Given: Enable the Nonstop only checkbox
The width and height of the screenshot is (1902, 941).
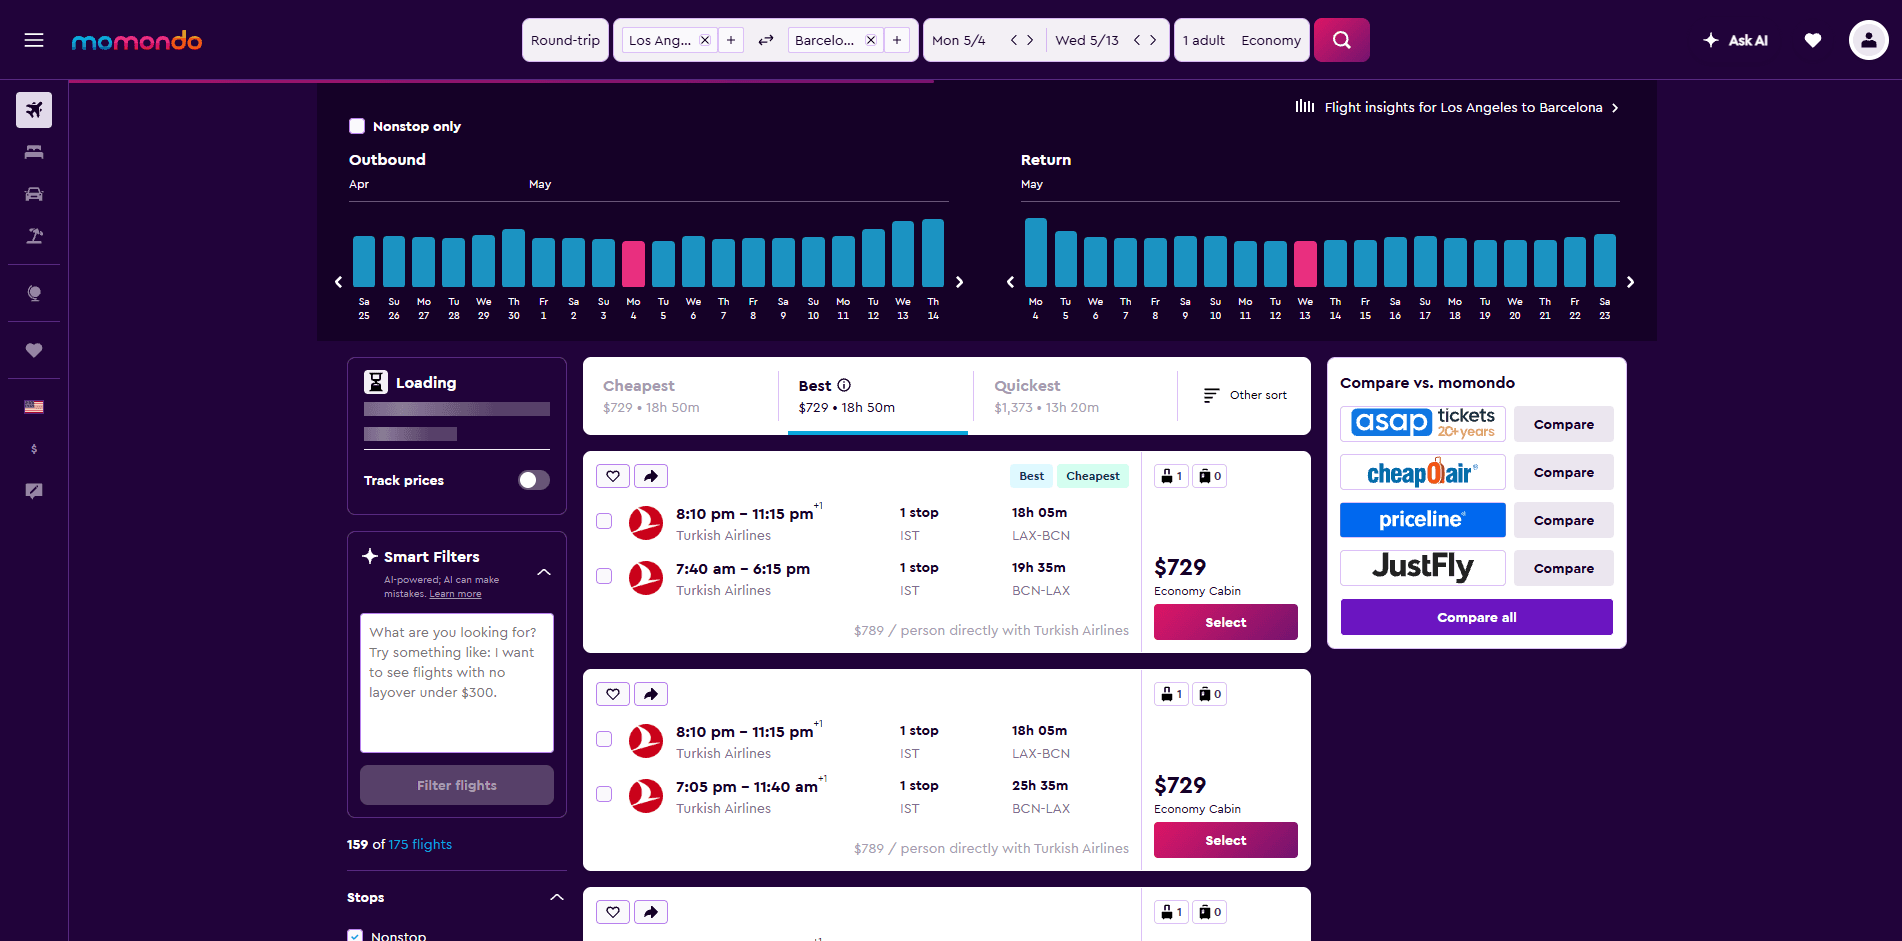Looking at the screenshot, I should (x=357, y=125).
